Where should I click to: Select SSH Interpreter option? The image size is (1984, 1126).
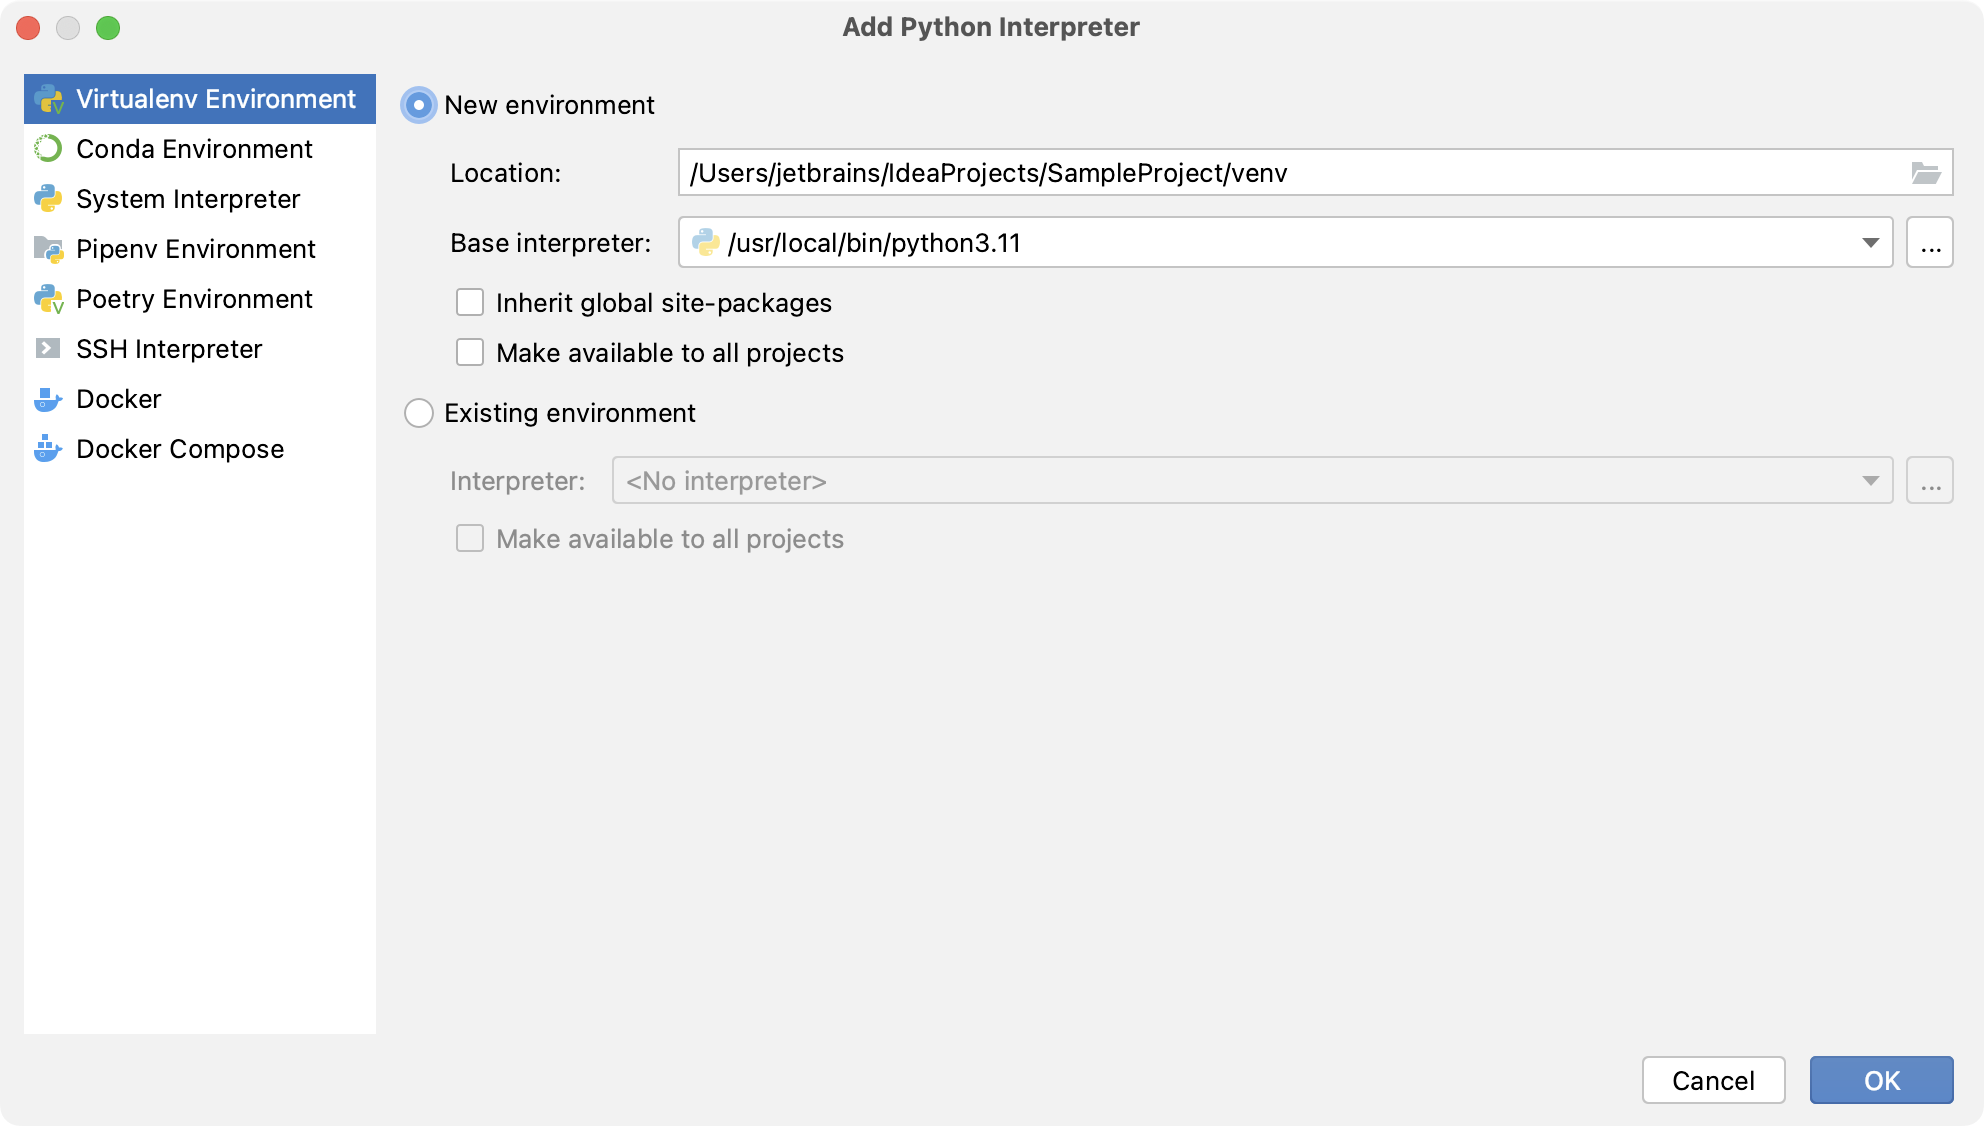pos(169,348)
